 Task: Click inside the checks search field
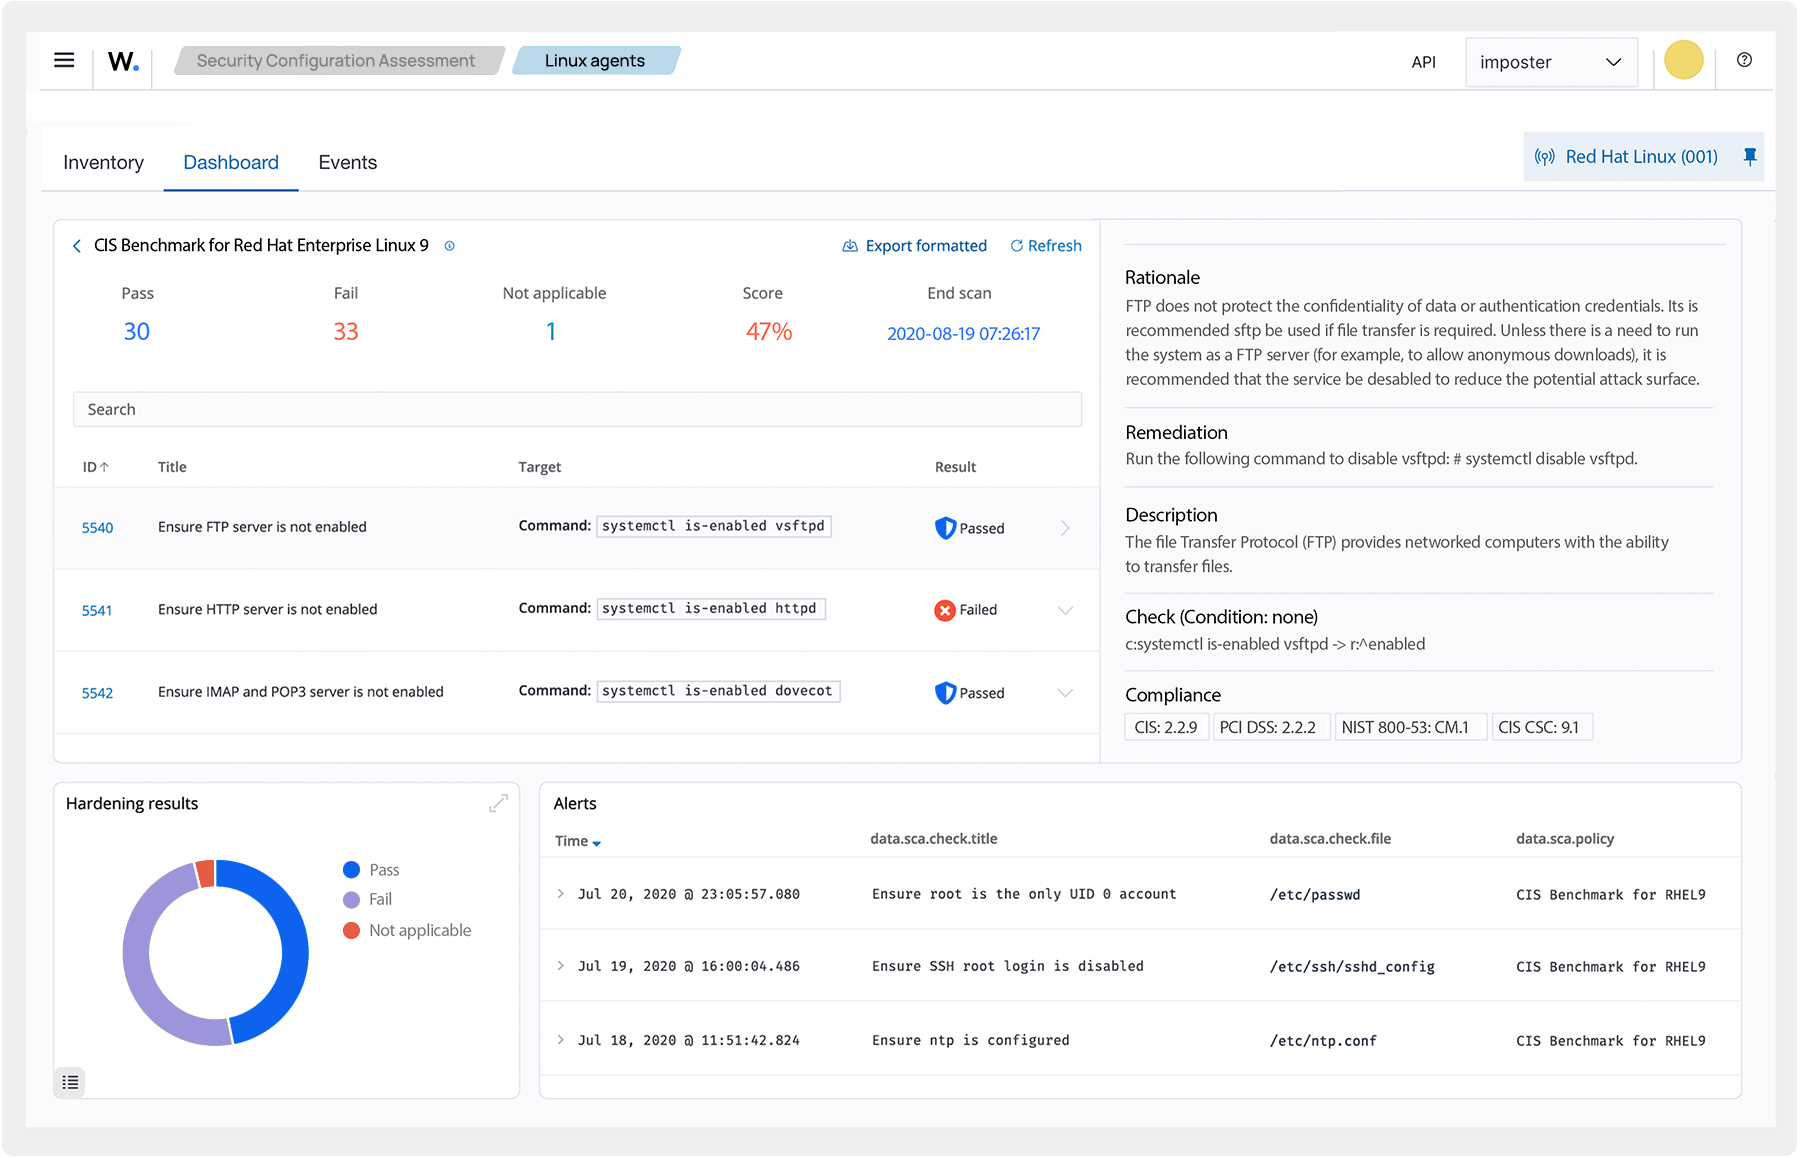point(577,409)
